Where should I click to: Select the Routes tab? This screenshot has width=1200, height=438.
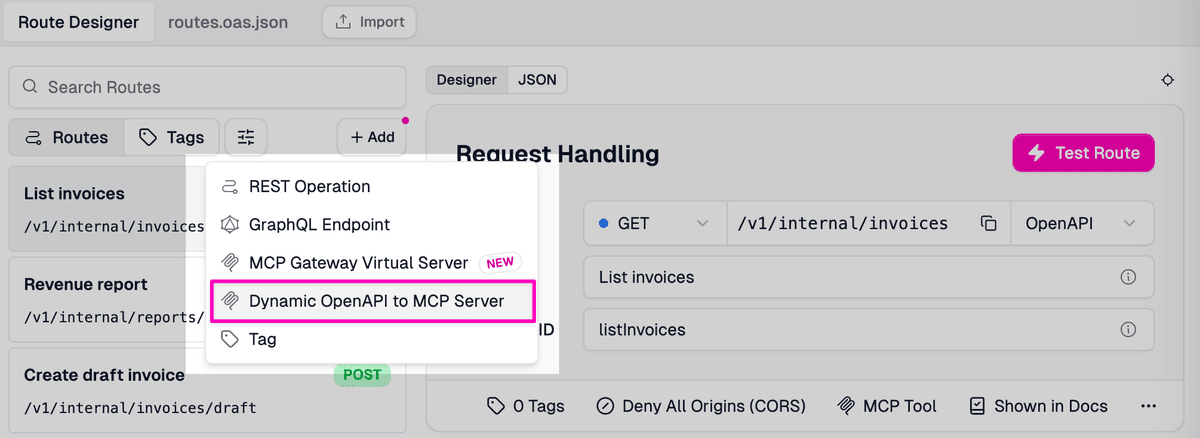pos(66,137)
